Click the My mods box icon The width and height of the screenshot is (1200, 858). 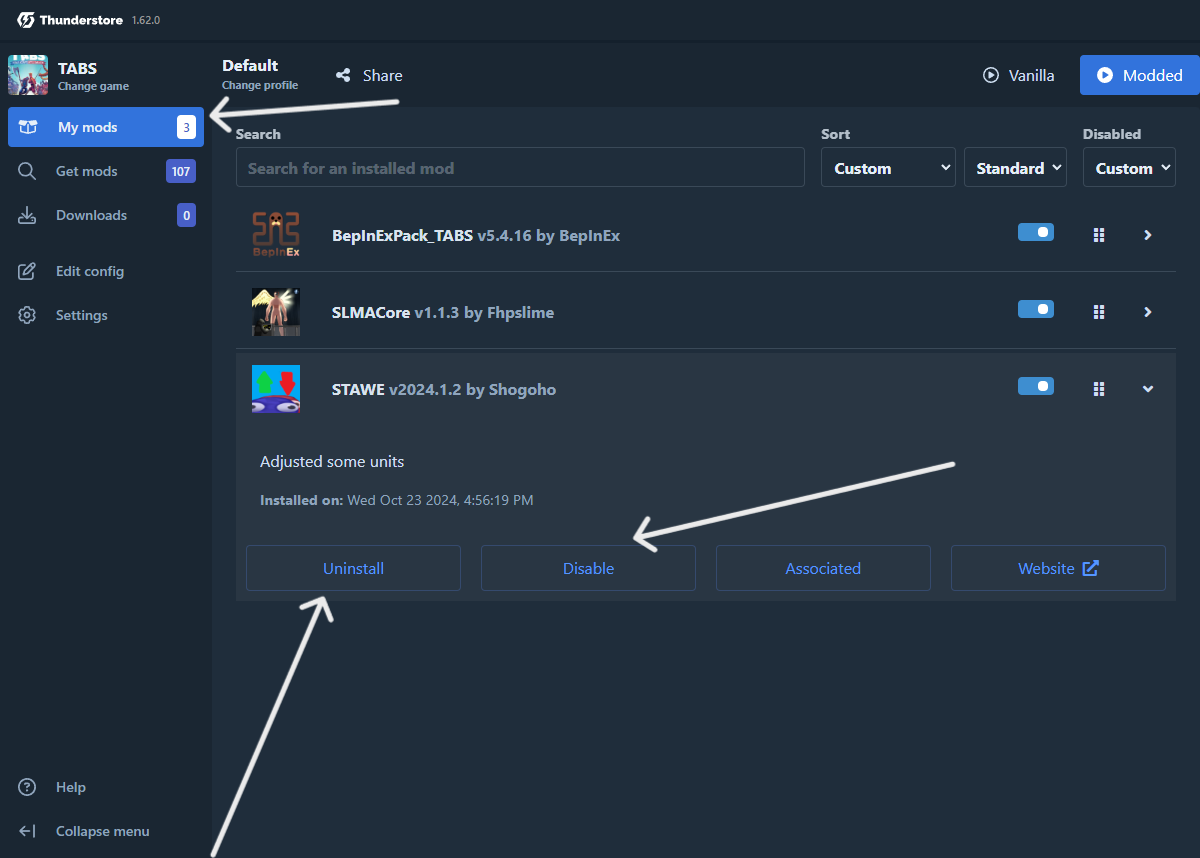coord(28,127)
